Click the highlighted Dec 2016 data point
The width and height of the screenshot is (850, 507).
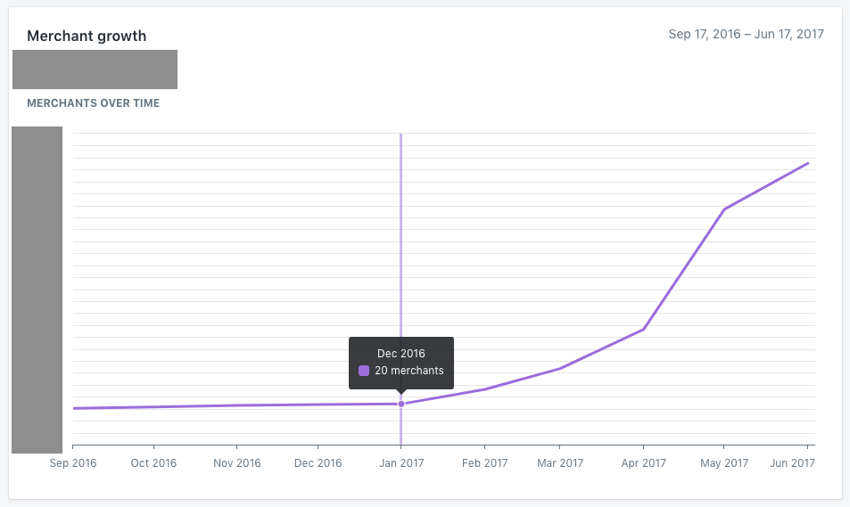pyautogui.click(x=401, y=404)
